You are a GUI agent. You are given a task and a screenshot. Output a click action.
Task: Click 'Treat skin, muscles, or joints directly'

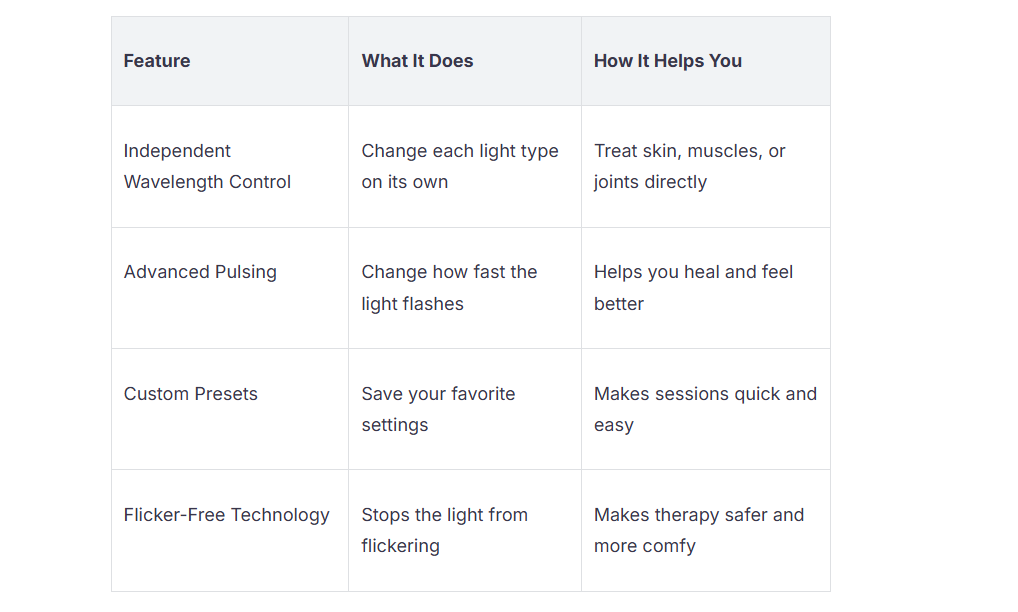[x=689, y=166]
